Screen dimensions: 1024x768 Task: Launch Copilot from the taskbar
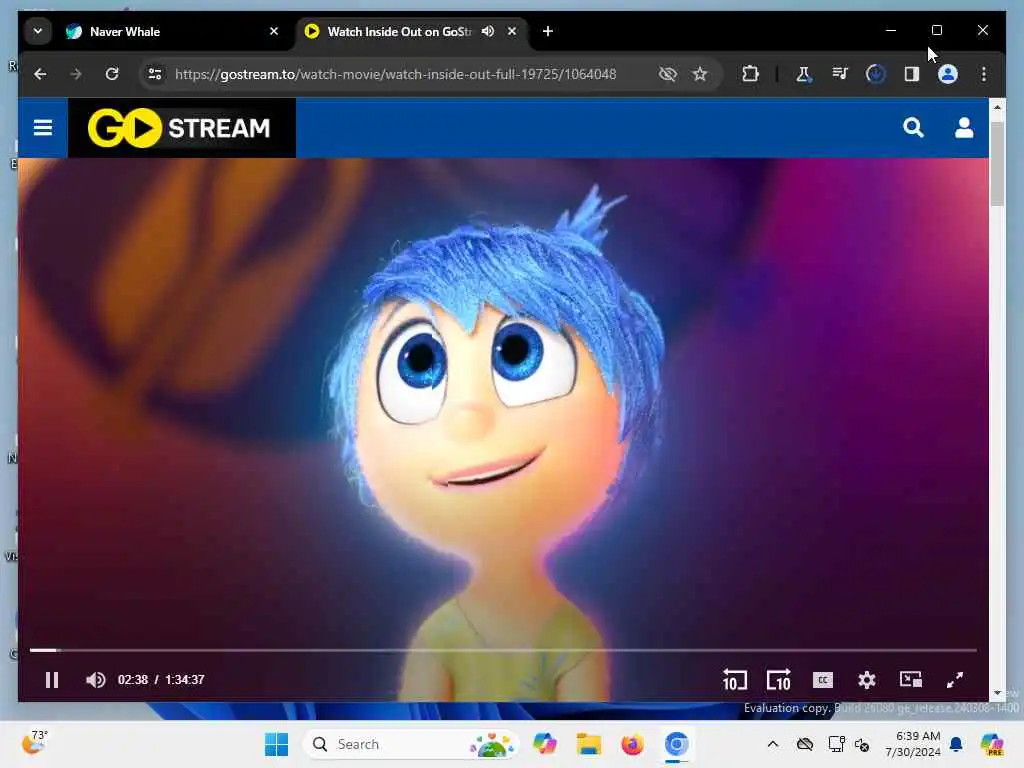[544, 744]
